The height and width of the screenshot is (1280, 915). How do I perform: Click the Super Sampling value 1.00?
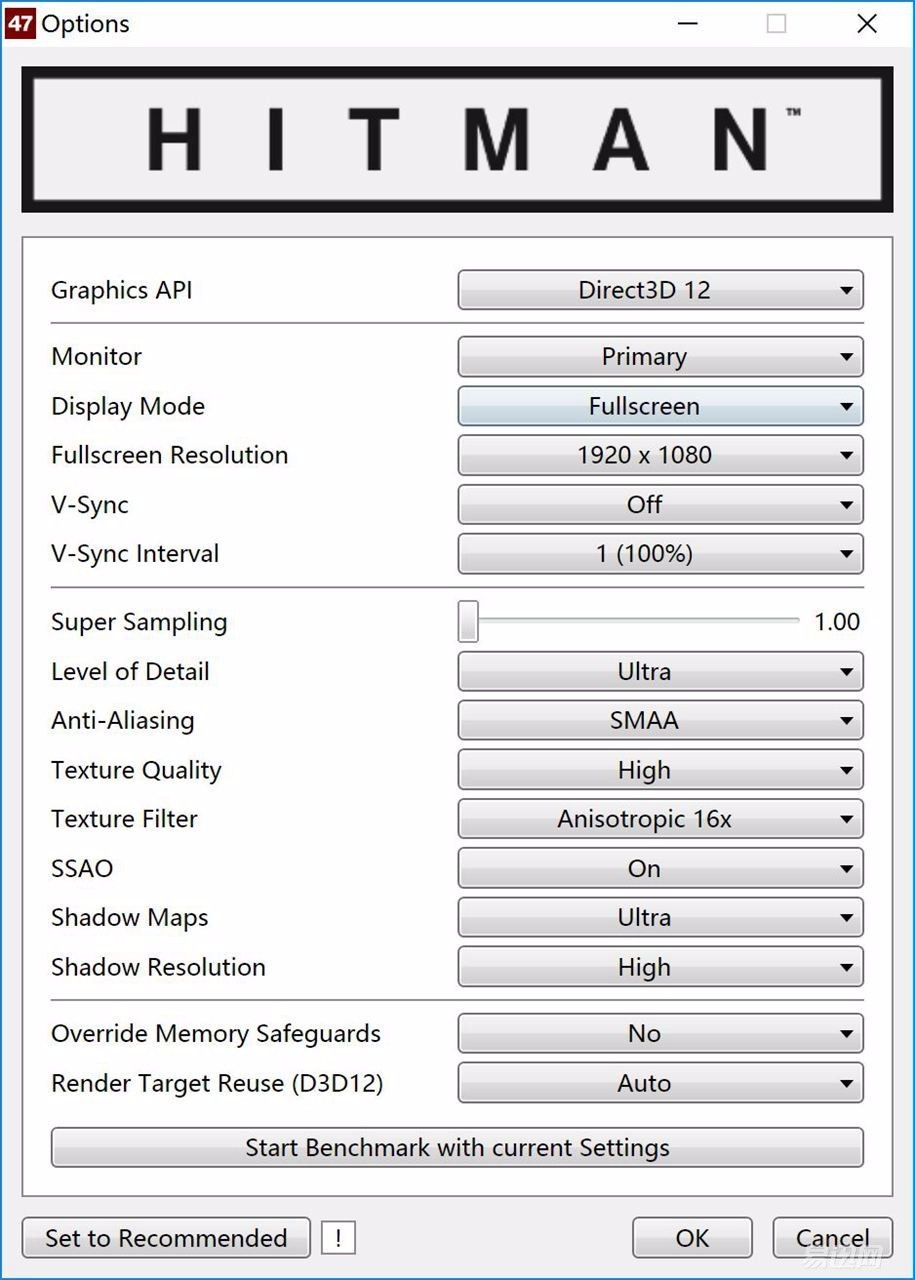coord(837,622)
